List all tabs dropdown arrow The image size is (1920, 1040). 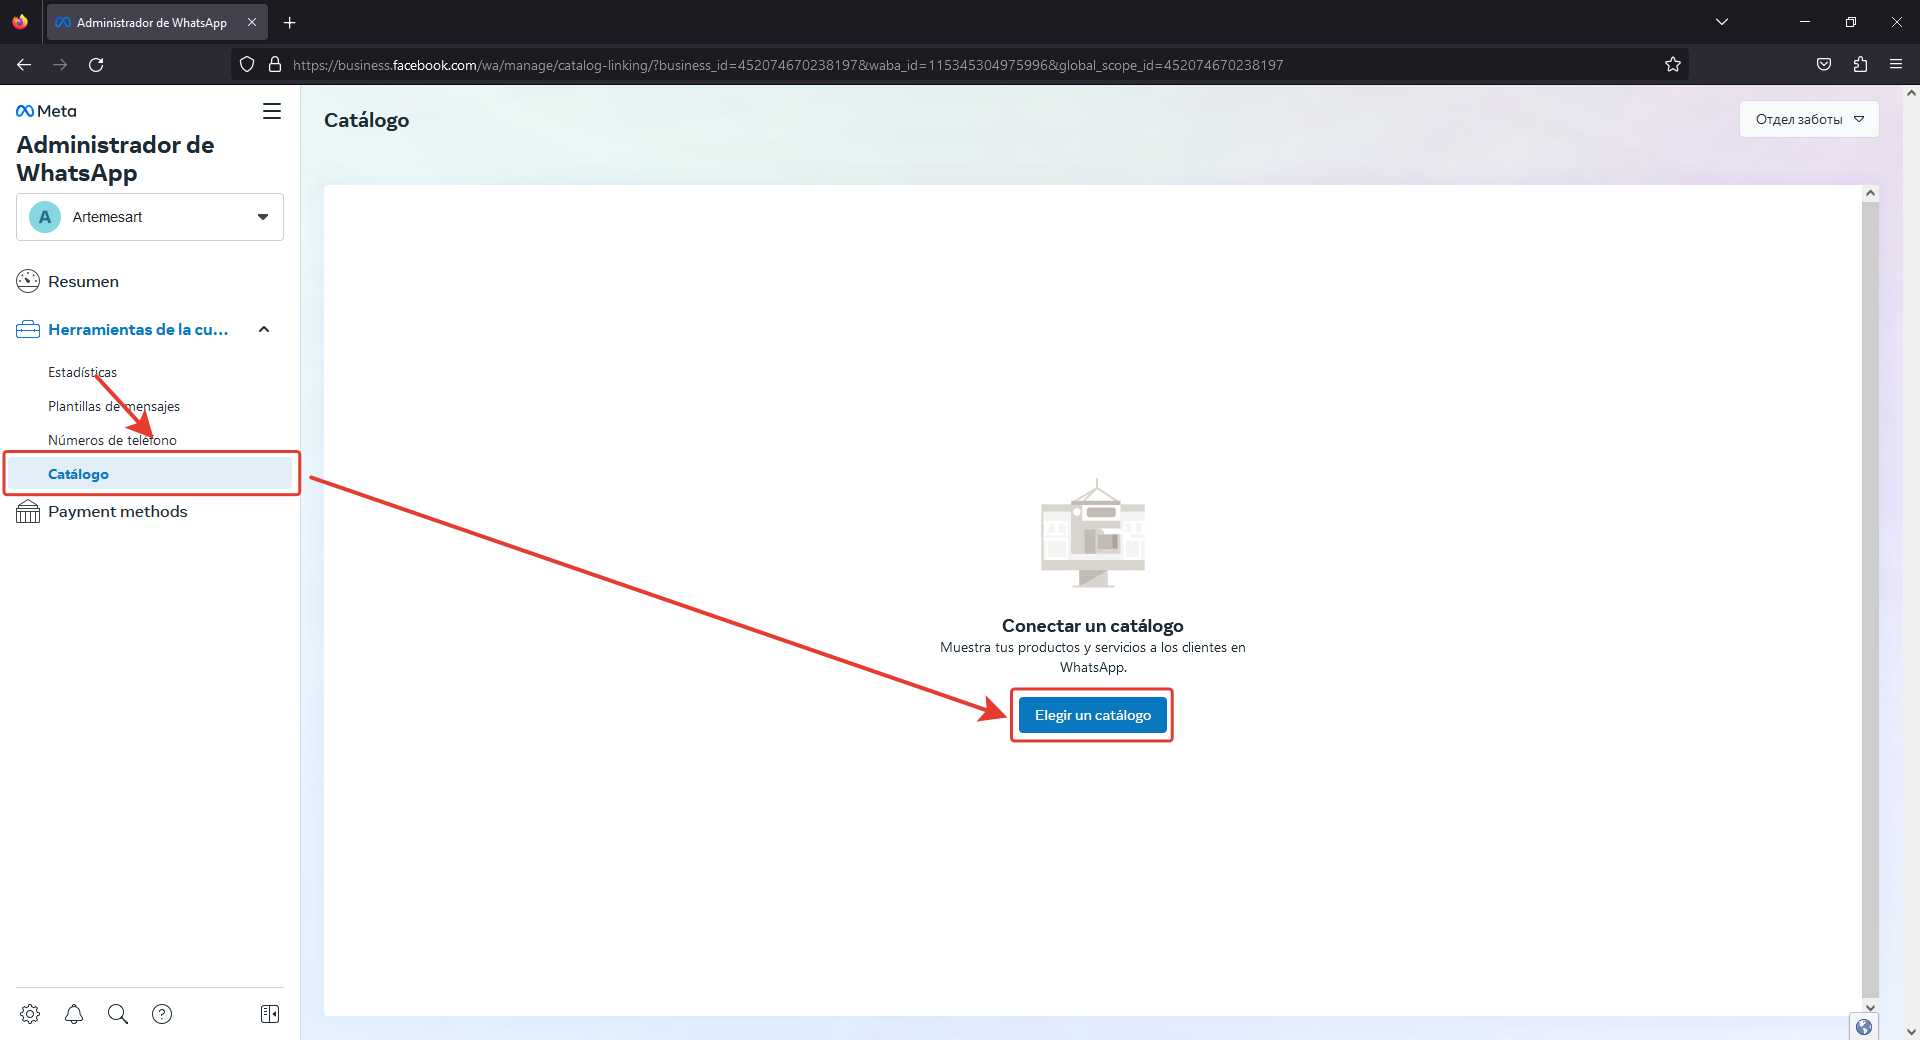(x=1722, y=22)
